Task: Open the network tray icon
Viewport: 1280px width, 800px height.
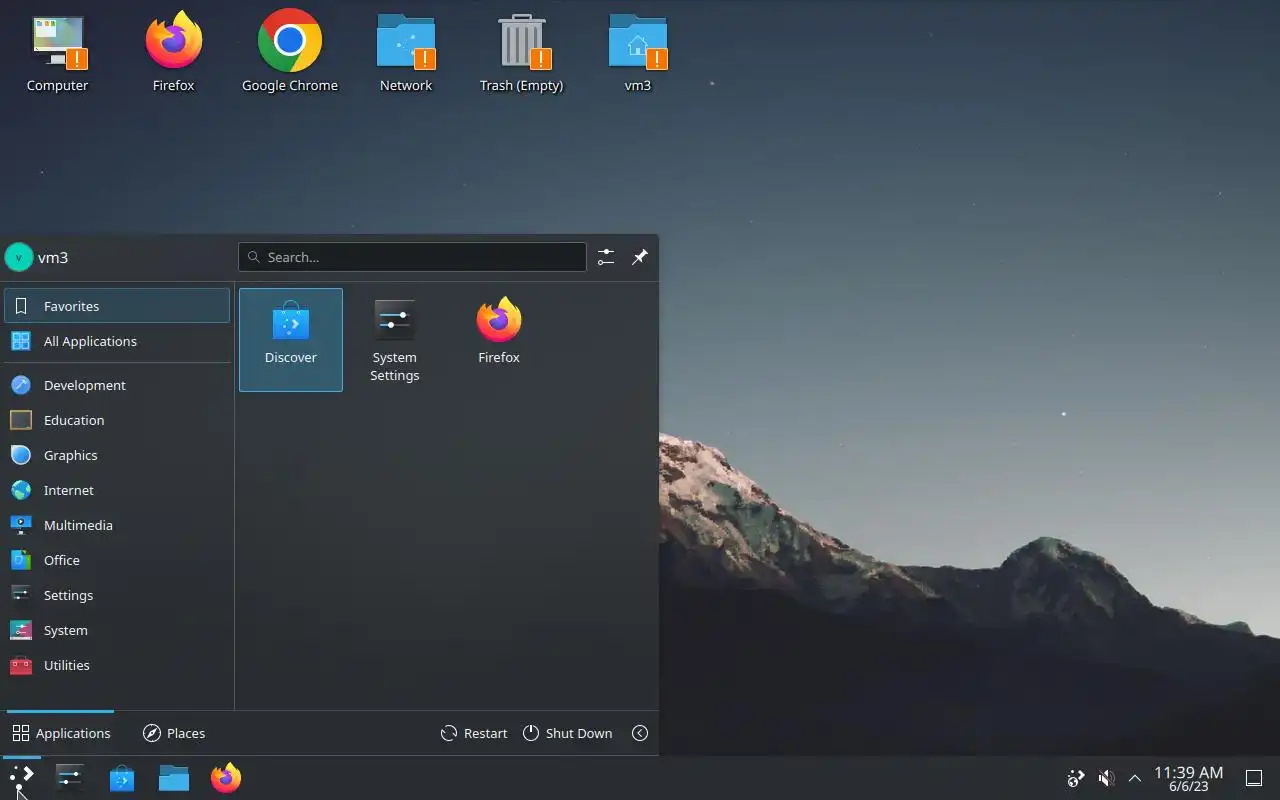Action: 1076,778
